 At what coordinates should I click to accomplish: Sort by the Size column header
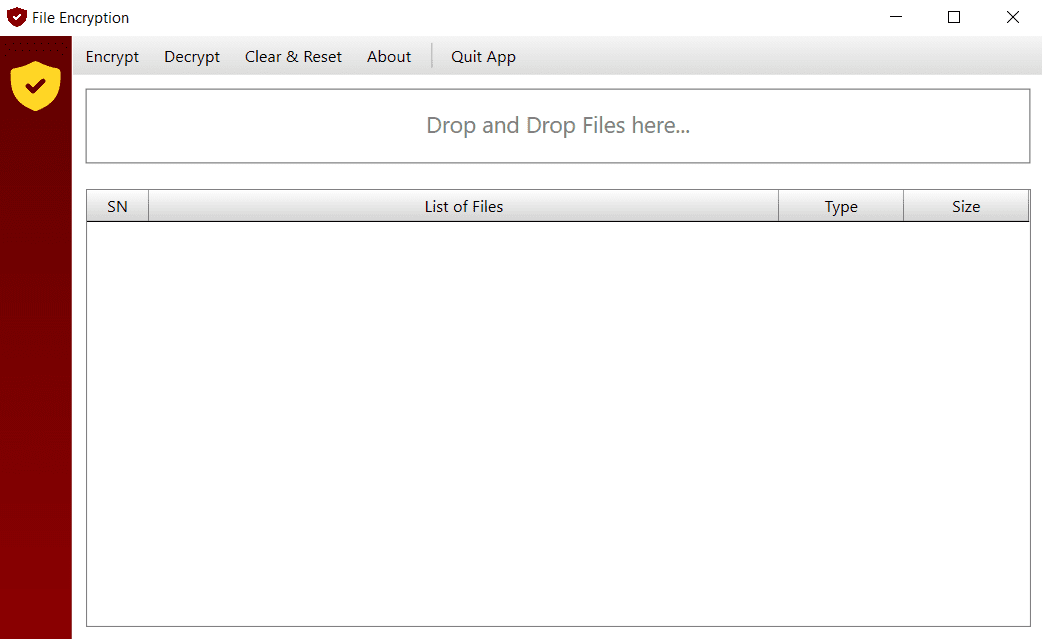point(966,207)
